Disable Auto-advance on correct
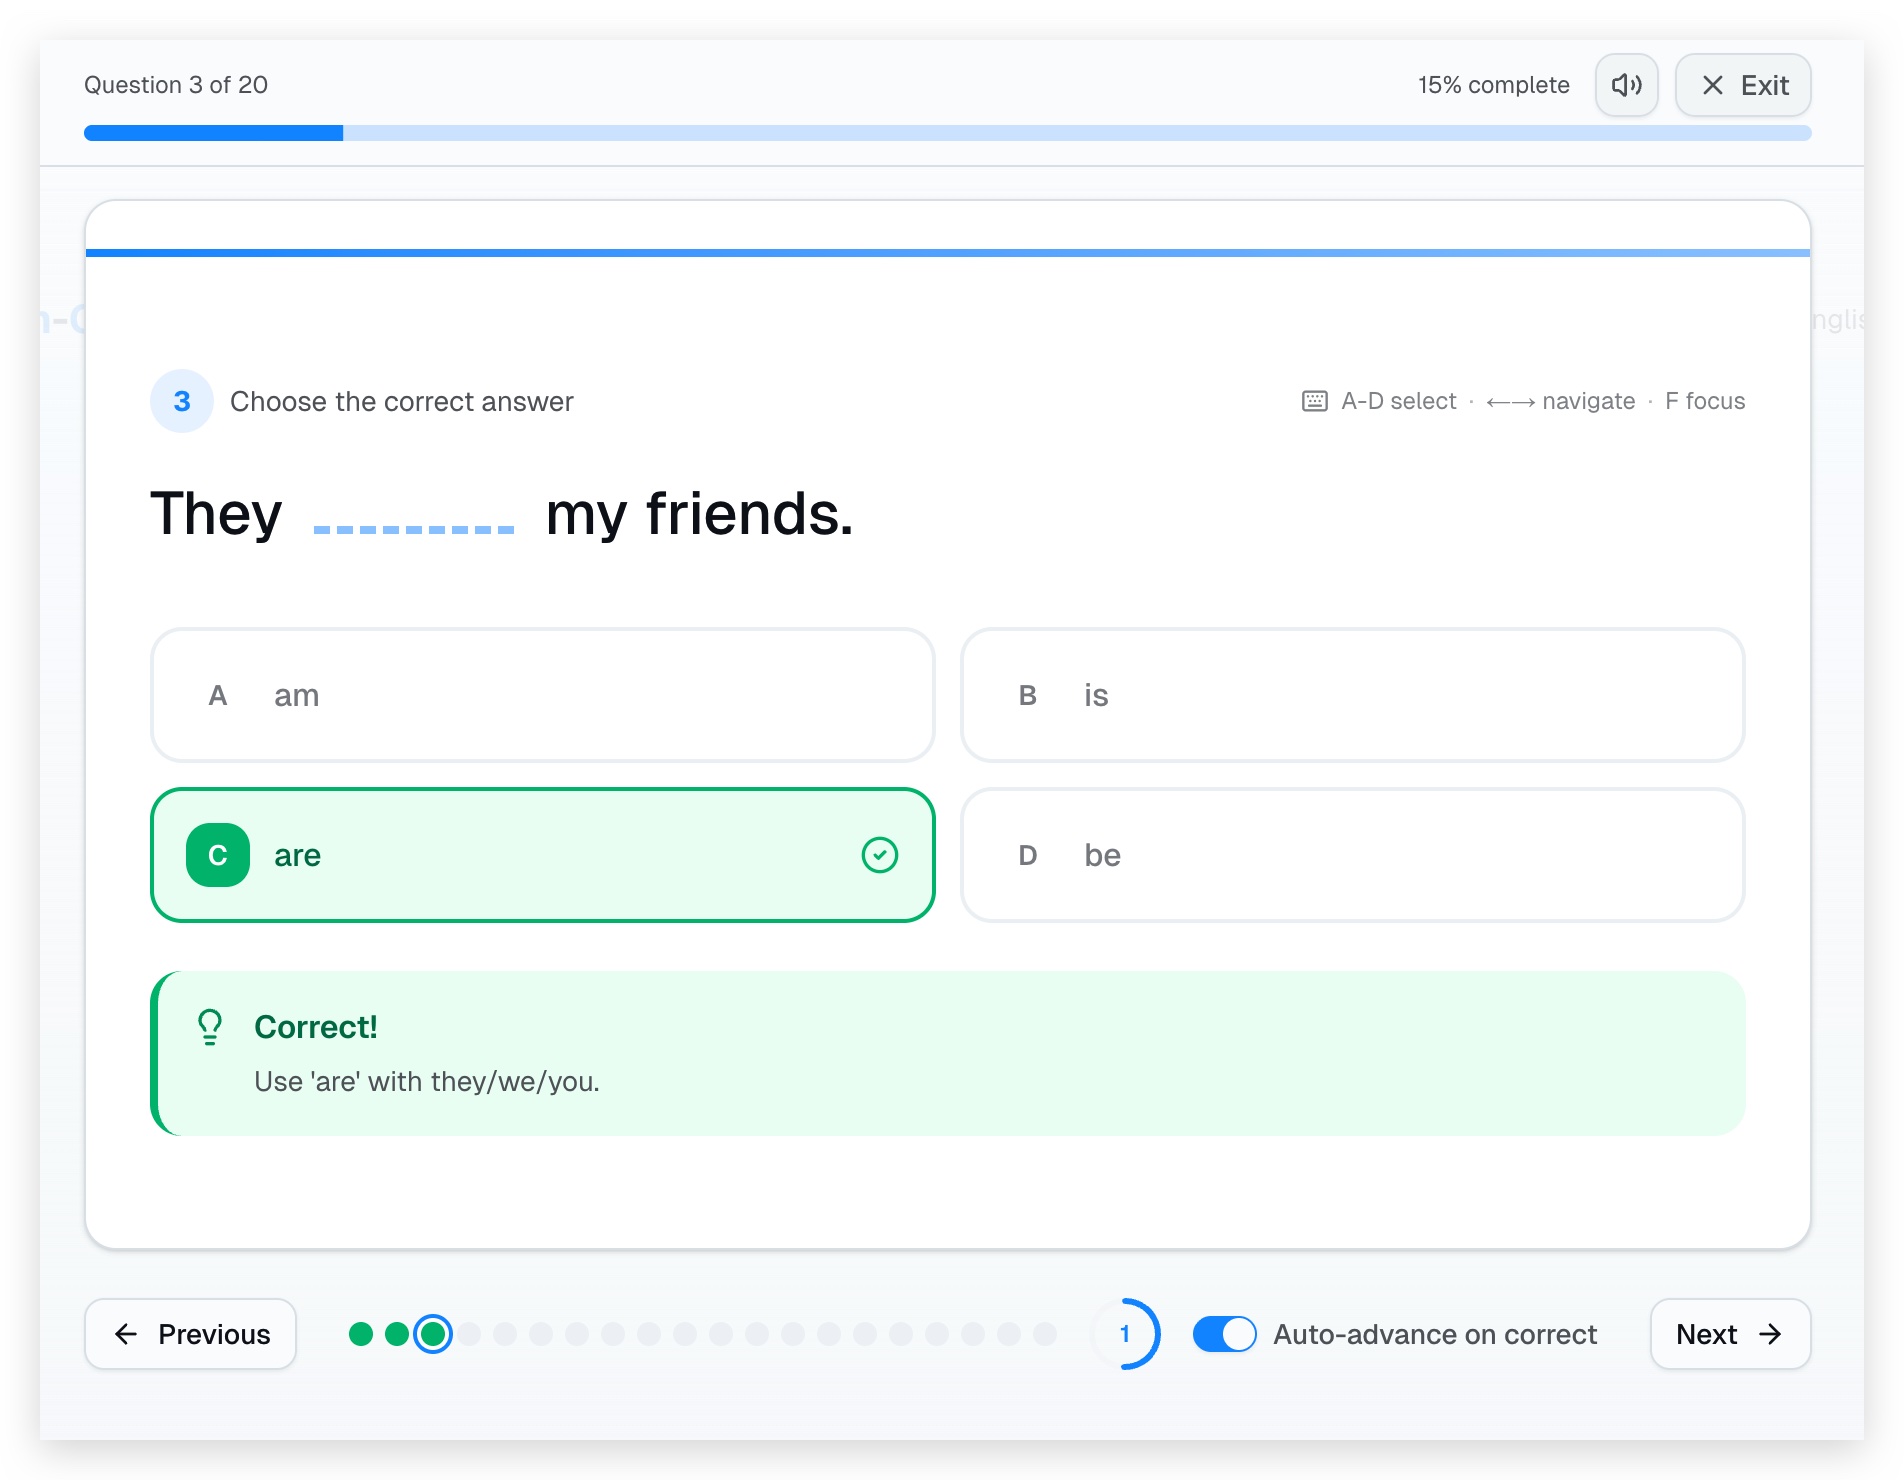The height and width of the screenshot is (1480, 1904). click(1224, 1334)
